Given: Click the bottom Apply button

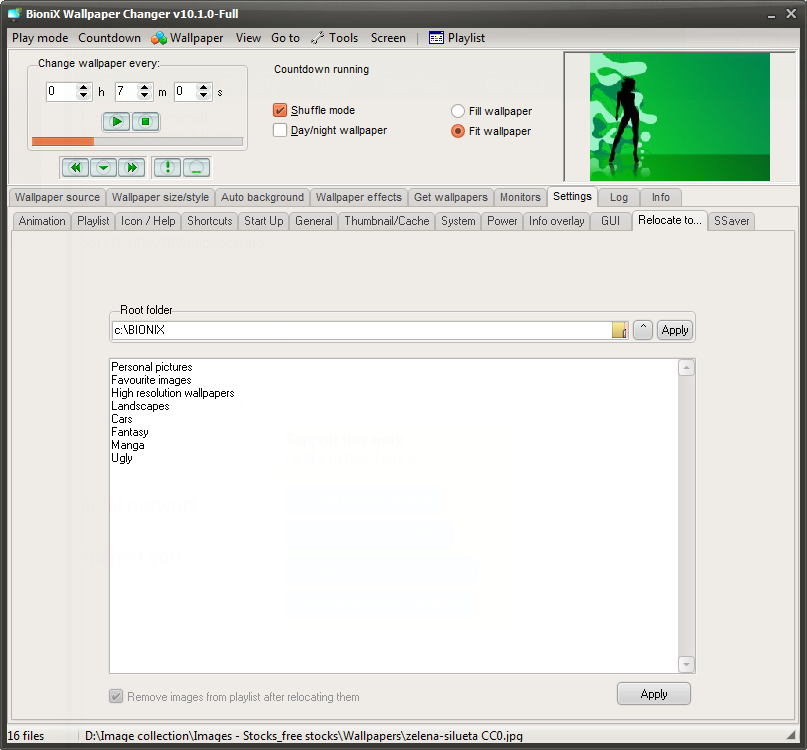Looking at the screenshot, I should pyautogui.click(x=654, y=694).
